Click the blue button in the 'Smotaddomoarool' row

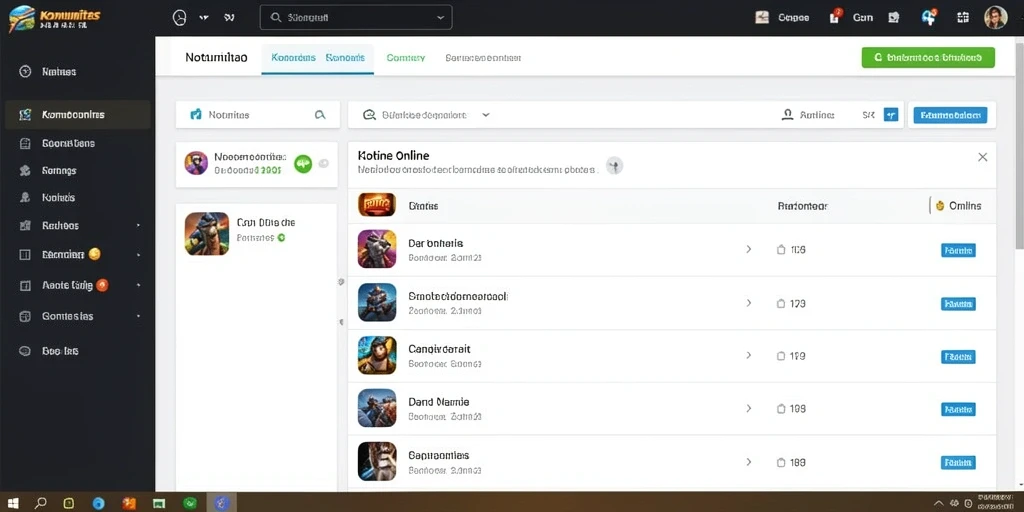click(x=958, y=304)
